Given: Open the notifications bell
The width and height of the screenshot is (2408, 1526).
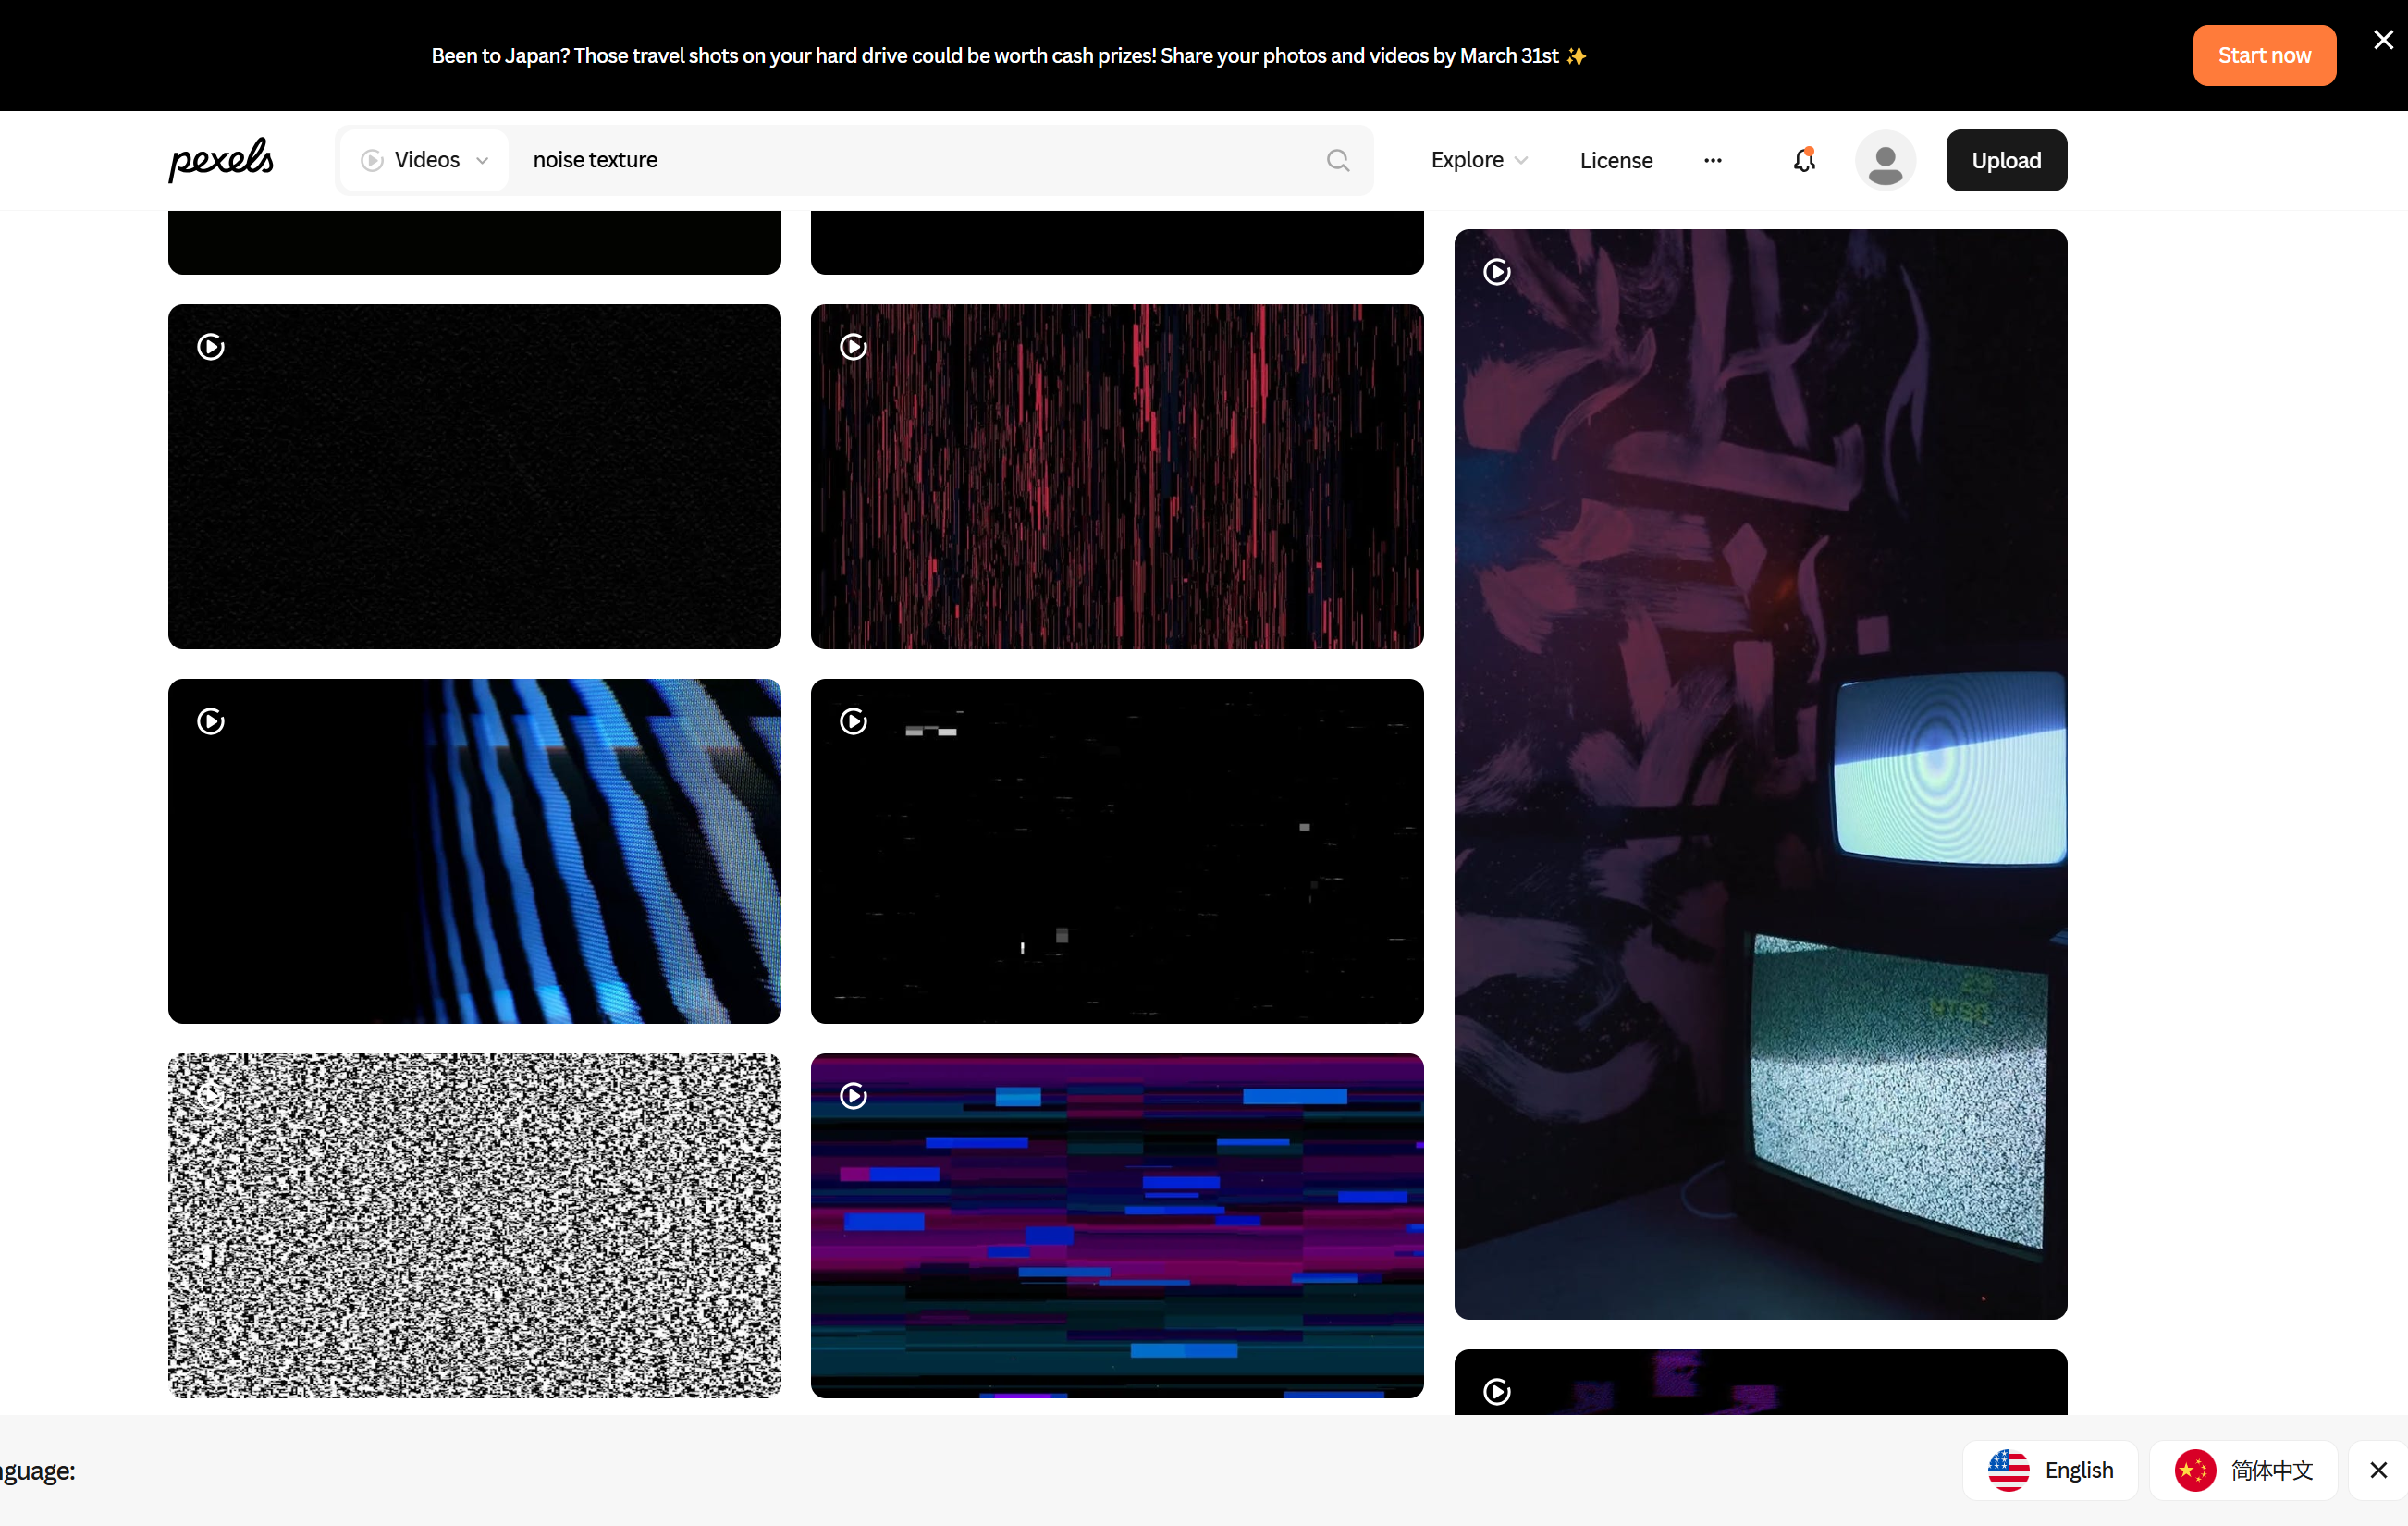Looking at the screenshot, I should [1804, 160].
